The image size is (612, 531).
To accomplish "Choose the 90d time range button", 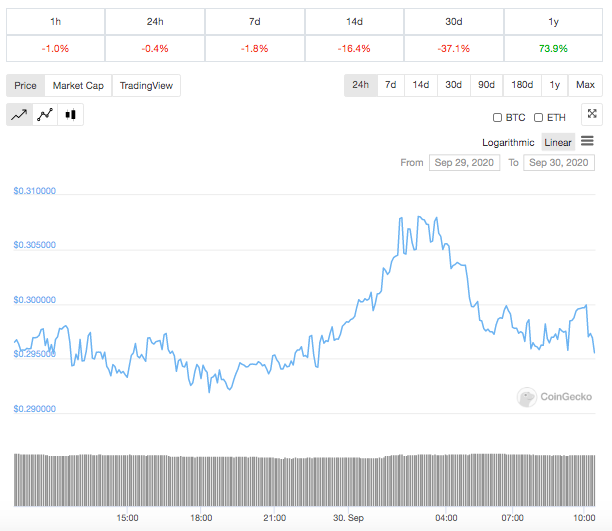I will (485, 86).
